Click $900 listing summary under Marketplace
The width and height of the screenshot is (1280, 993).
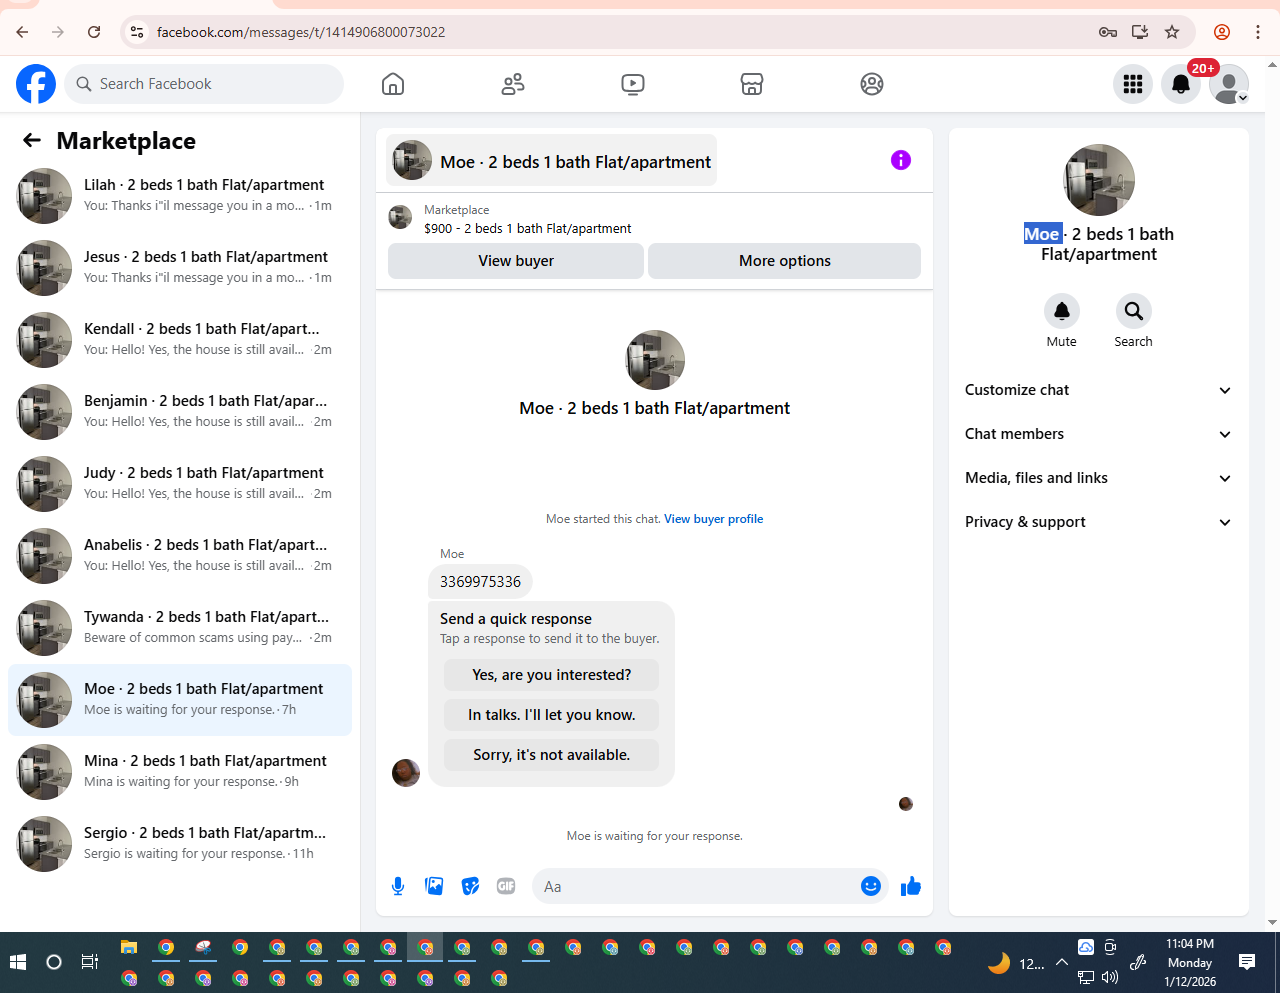[x=527, y=229]
